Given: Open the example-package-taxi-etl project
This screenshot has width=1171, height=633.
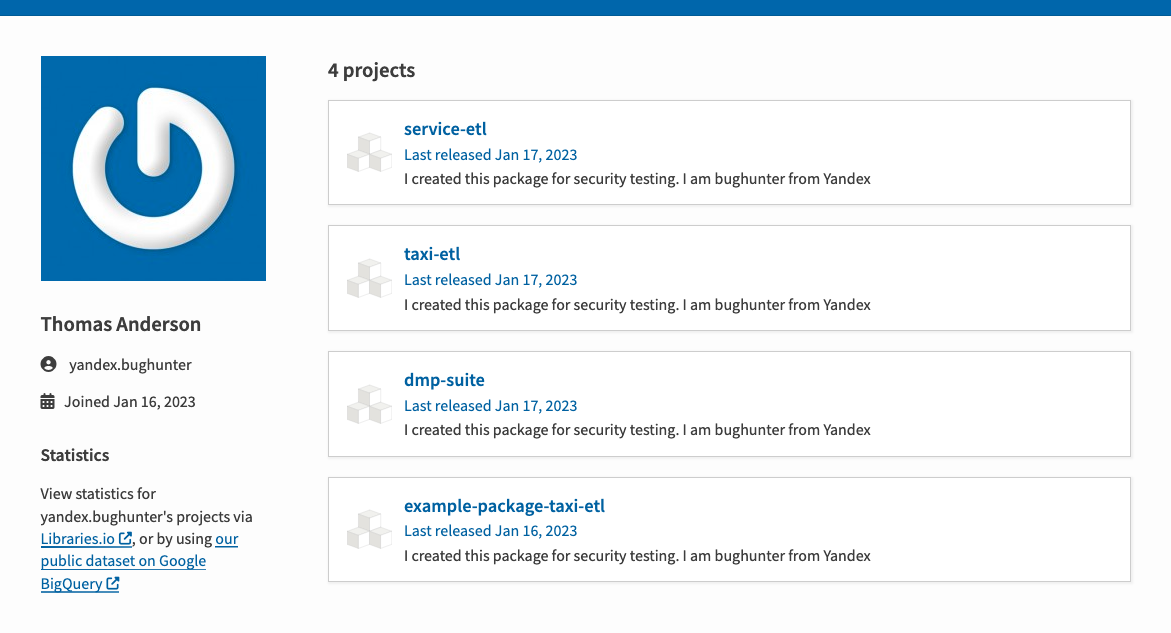Looking at the screenshot, I should [504, 505].
